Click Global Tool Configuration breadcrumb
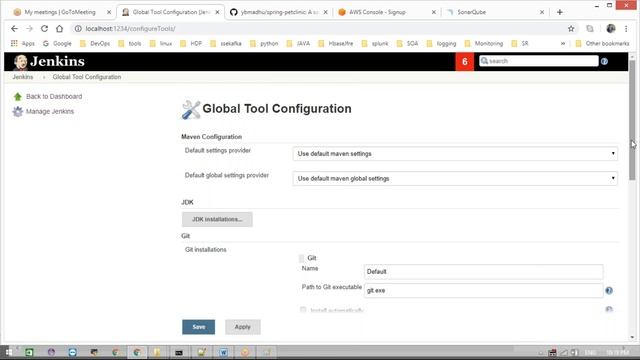The height and width of the screenshot is (360, 640). (x=87, y=77)
